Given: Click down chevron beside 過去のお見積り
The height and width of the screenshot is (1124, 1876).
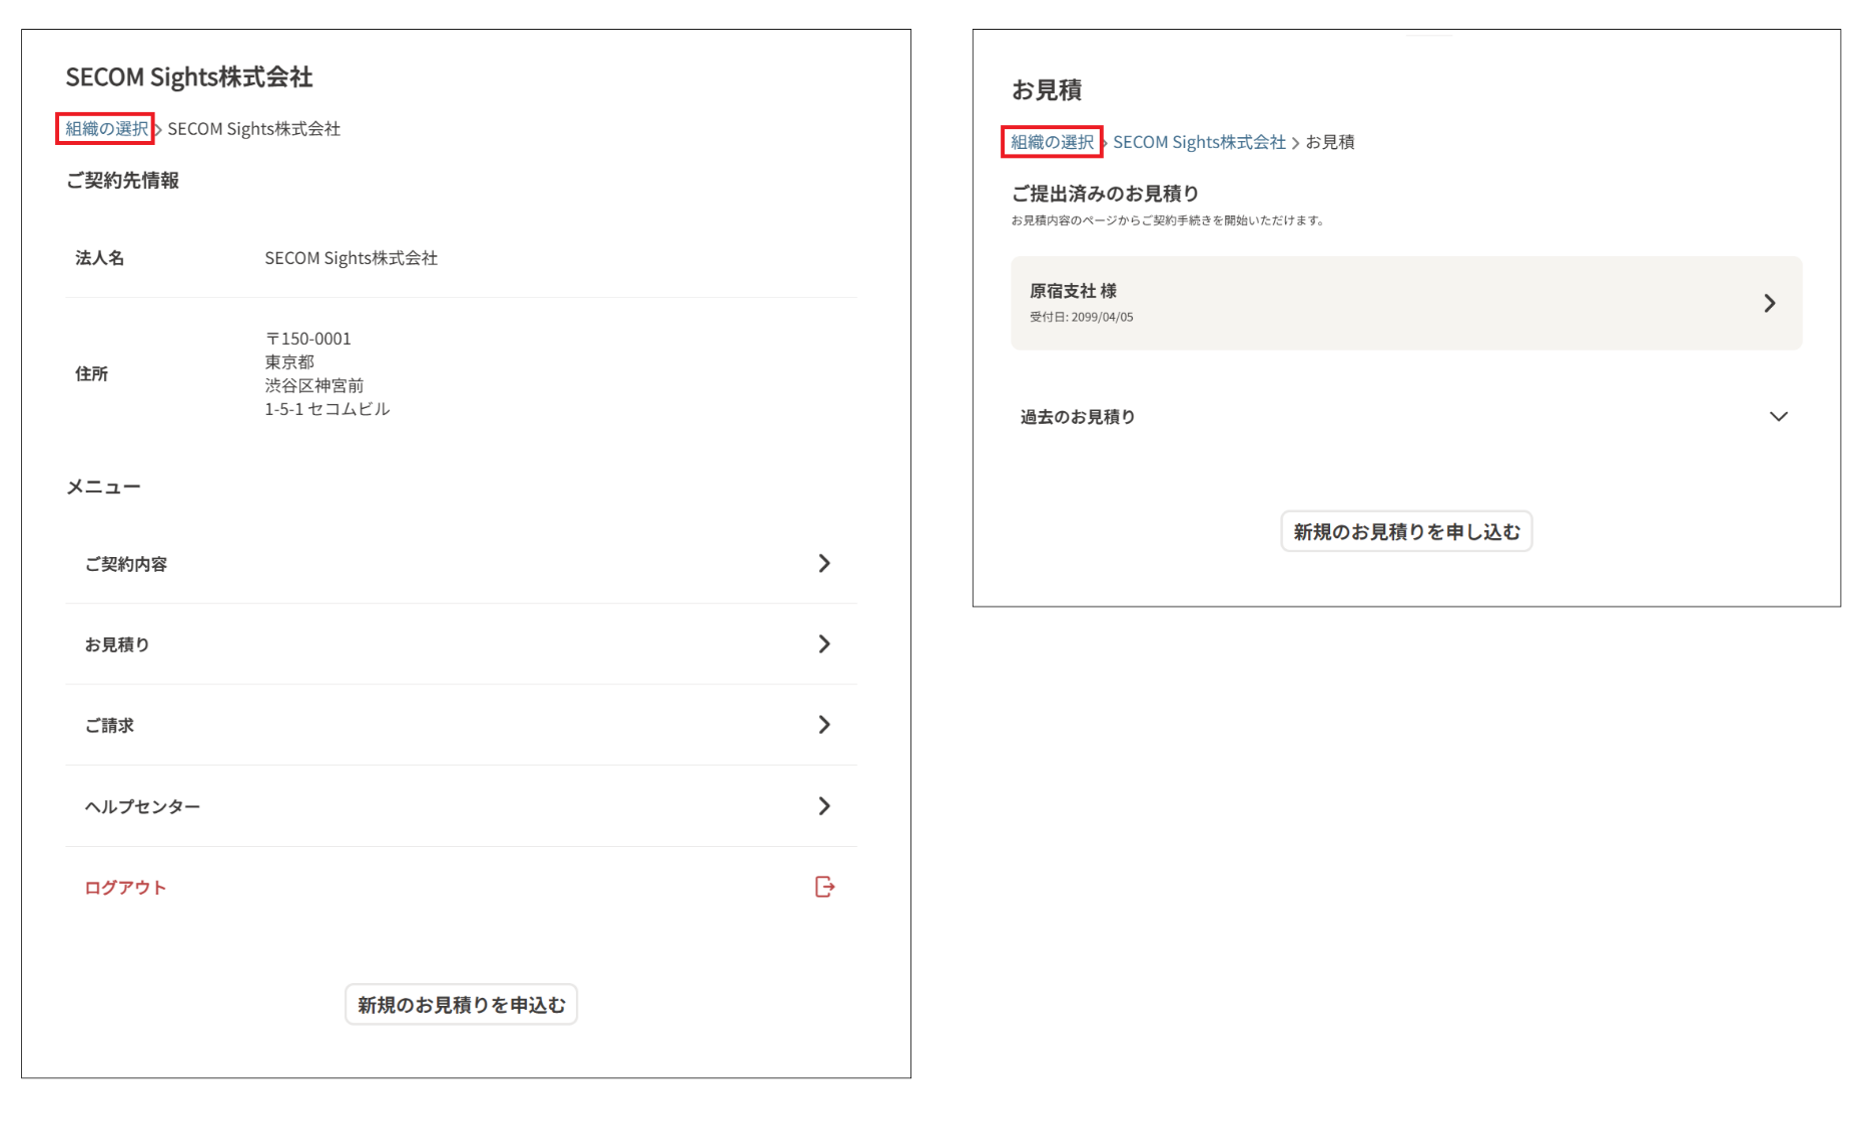Looking at the screenshot, I should coord(1778,417).
